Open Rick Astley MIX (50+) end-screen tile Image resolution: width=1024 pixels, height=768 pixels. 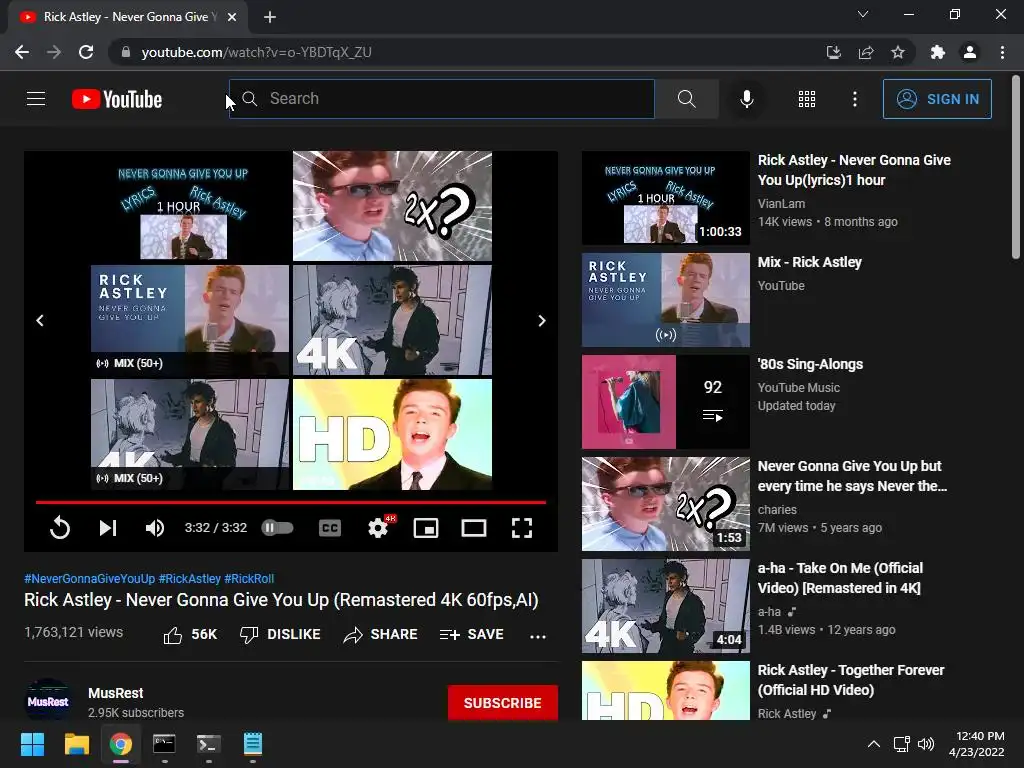189,320
